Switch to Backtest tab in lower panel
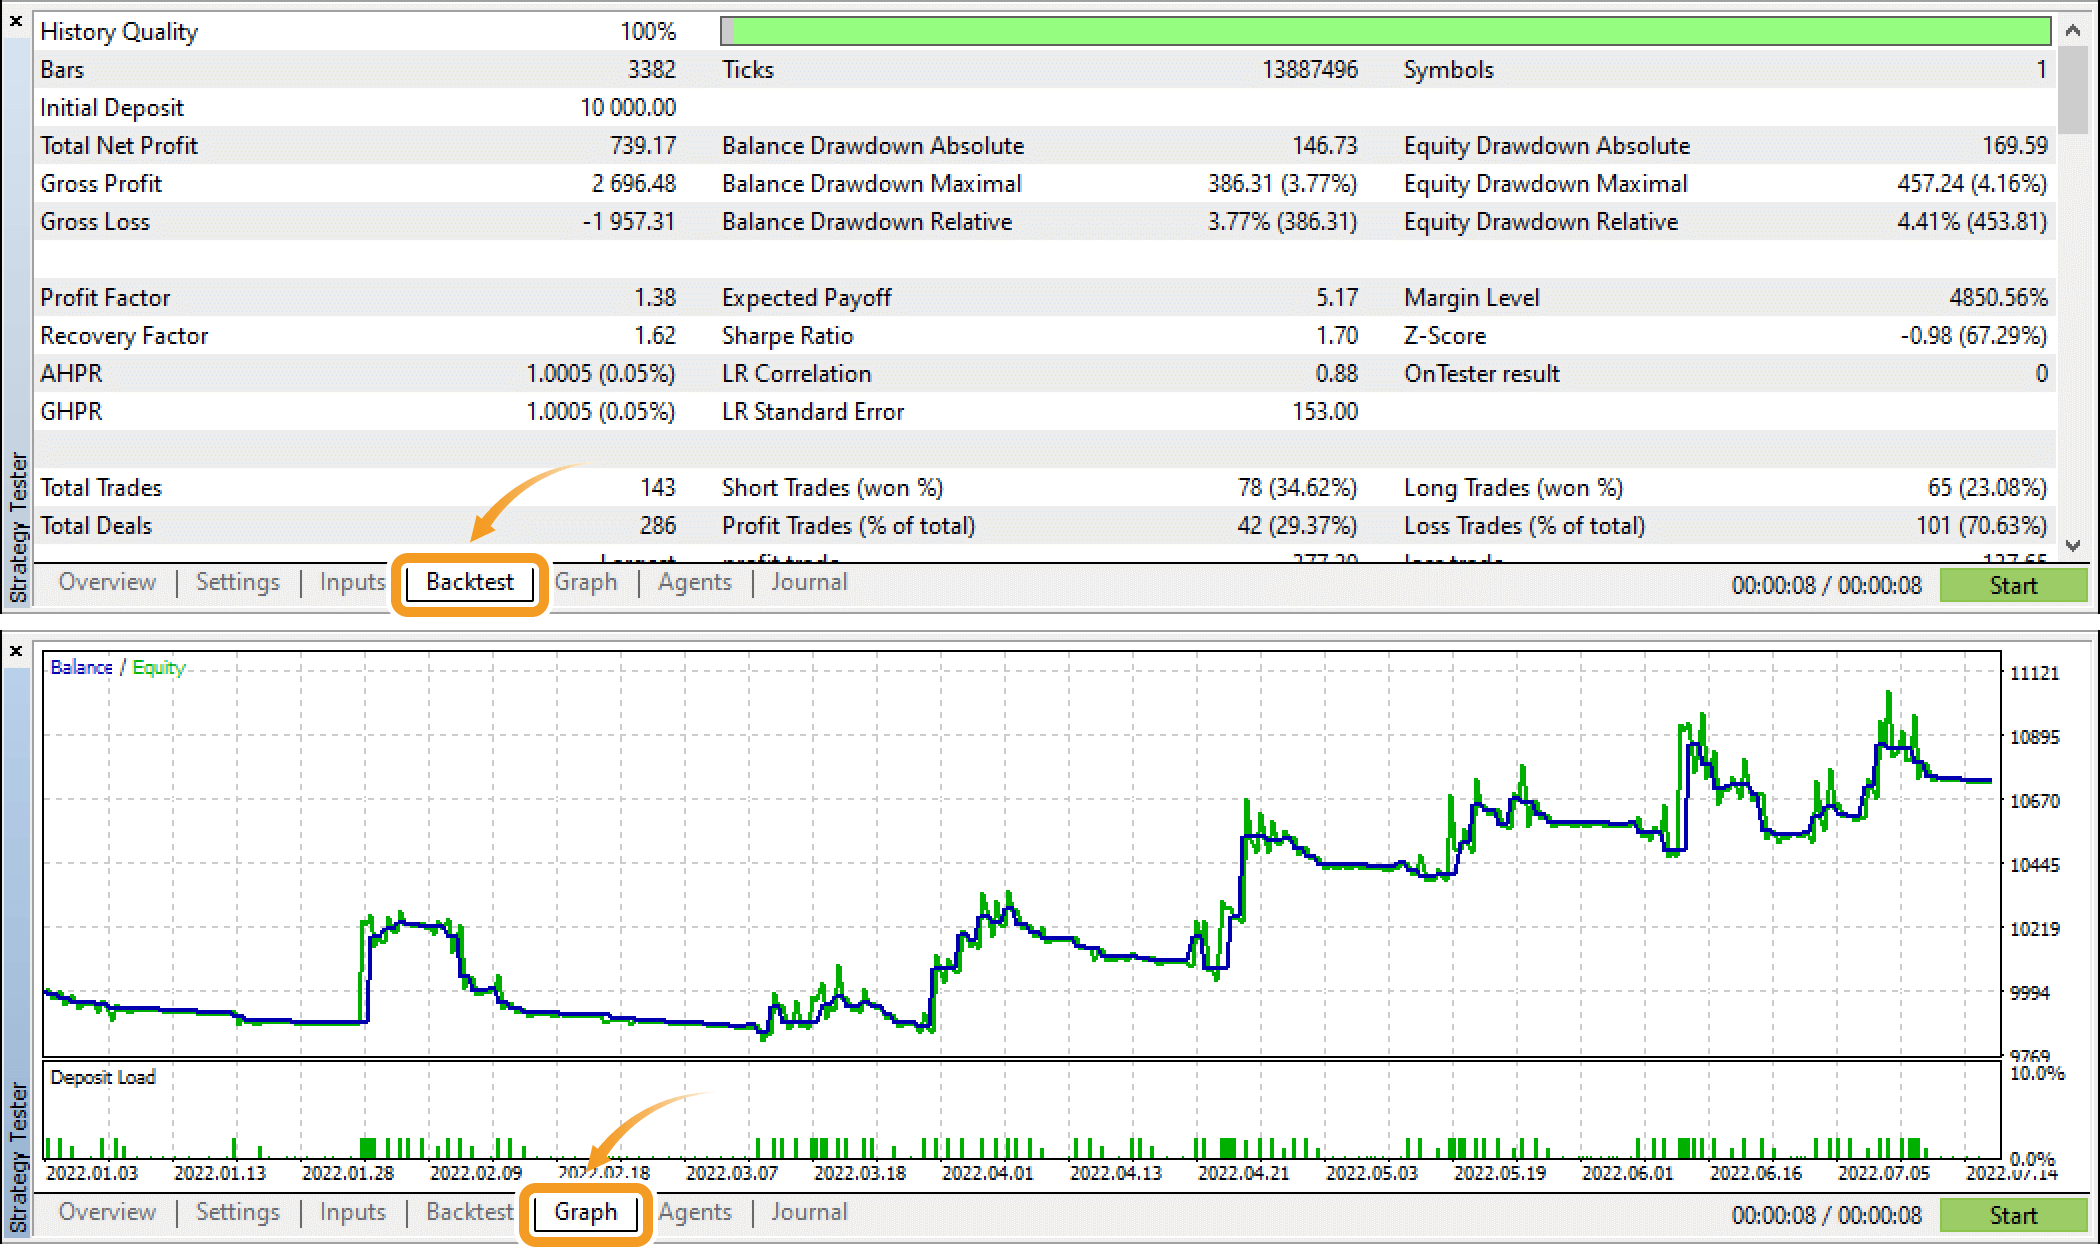 469,1212
